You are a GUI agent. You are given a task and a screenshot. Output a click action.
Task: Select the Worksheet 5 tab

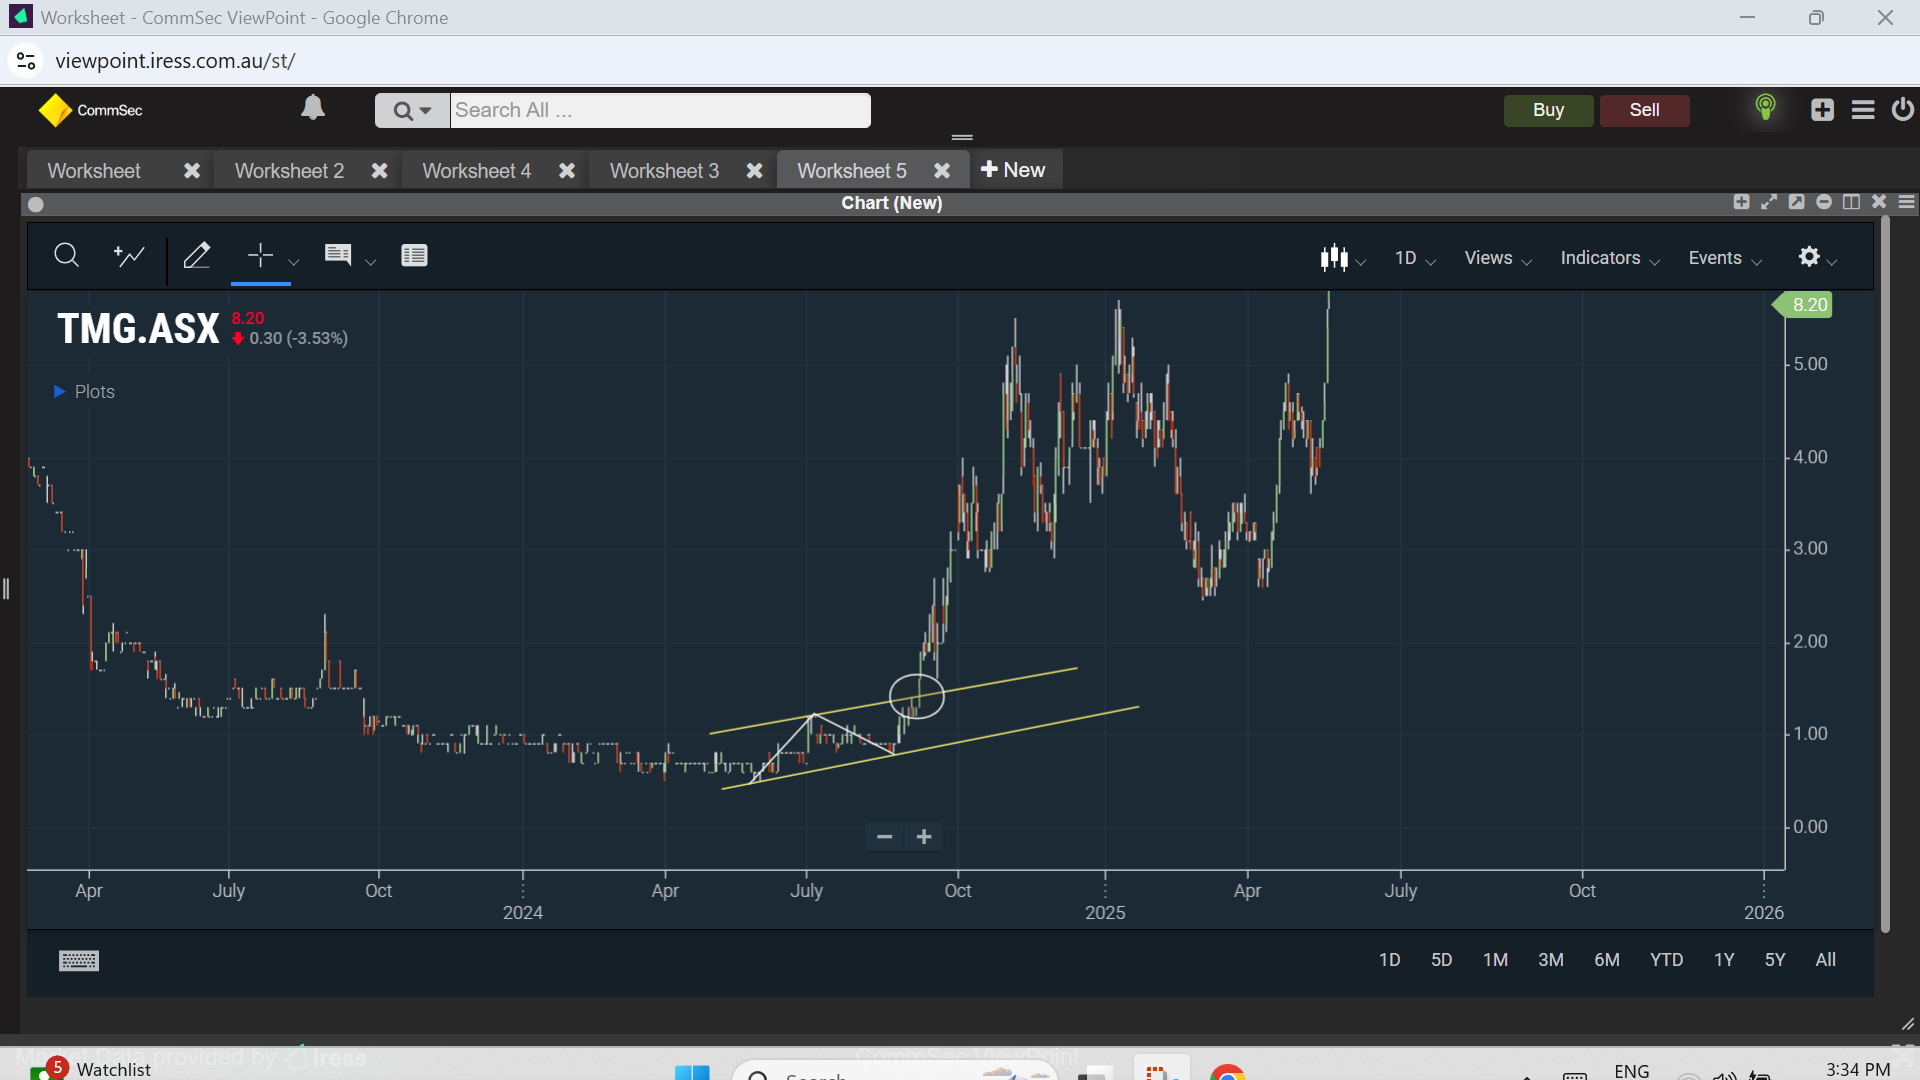852,171
